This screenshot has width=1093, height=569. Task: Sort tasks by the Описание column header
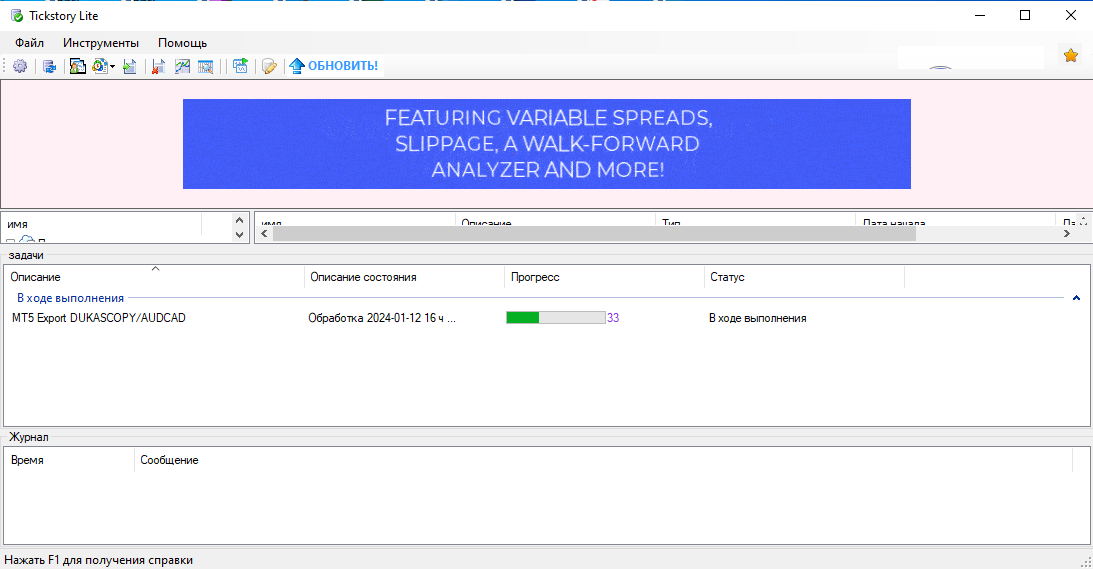click(x=155, y=277)
